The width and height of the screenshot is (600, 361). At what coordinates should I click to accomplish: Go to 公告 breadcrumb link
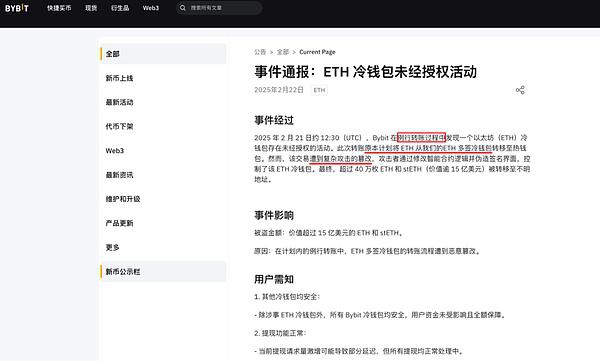pyautogui.click(x=260, y=52)
